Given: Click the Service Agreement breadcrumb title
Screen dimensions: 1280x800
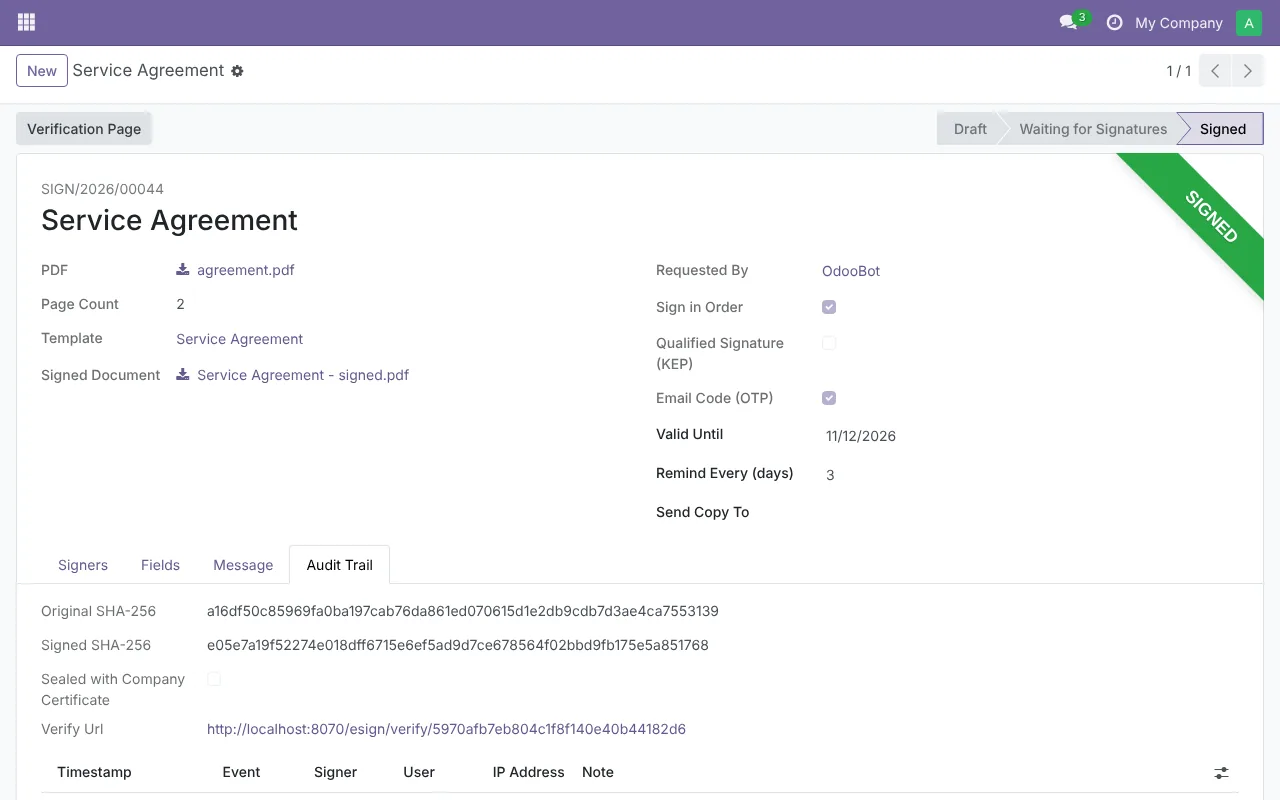Looking at the screenshot, I should [148, 71].
